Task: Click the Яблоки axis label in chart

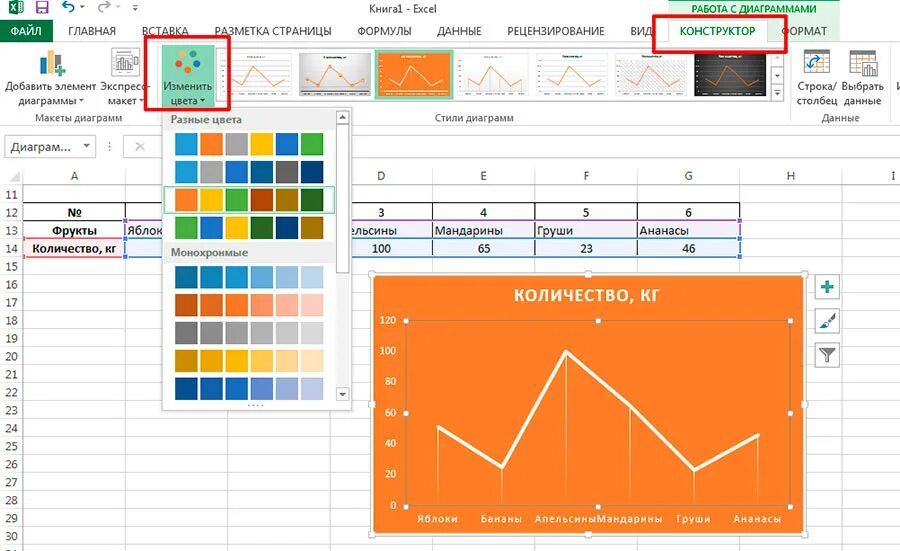Action: tap(437, 519)
